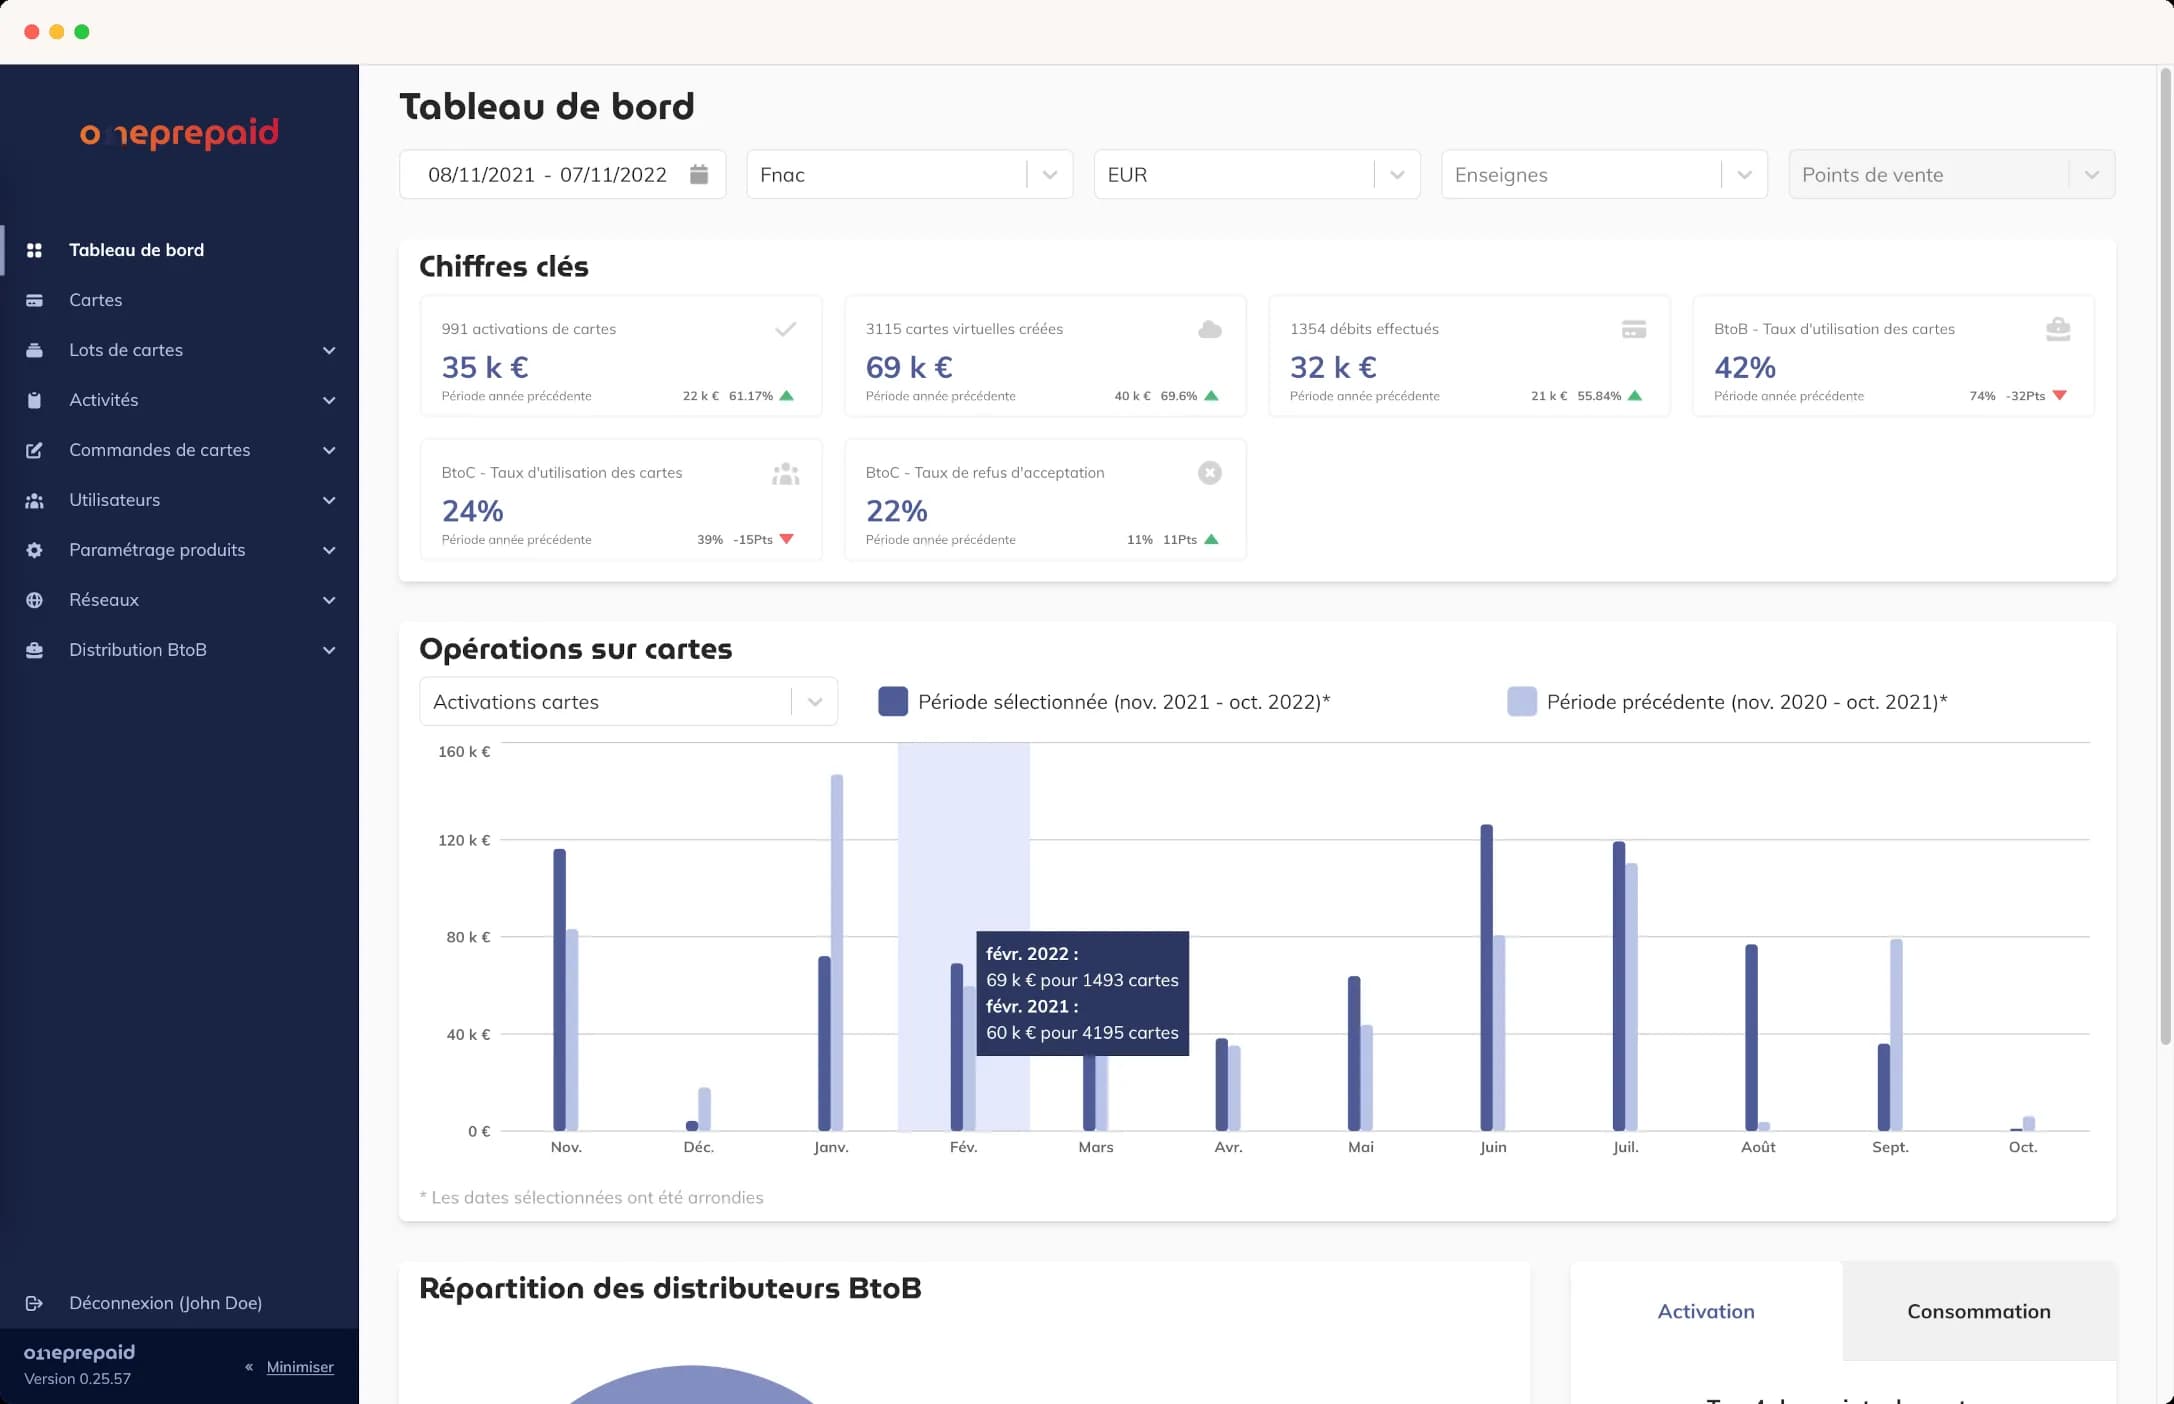This screenshot has height=1404, width=2174.
Task: Click the X icon on refus d'acceptation card
Action: click(1210, 473)
